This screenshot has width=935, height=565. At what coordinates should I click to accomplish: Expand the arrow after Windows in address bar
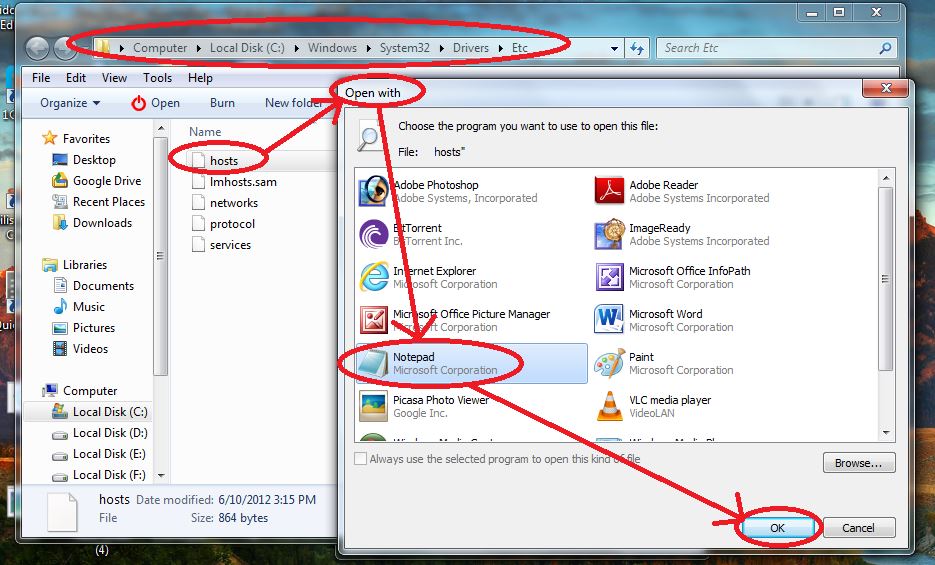369,48
